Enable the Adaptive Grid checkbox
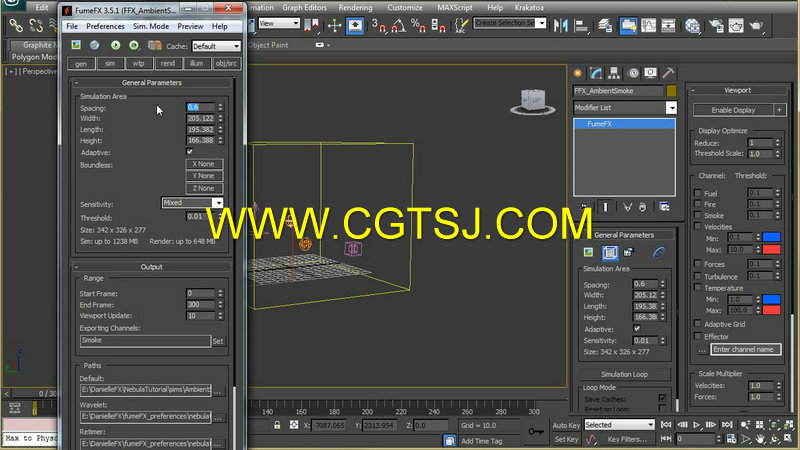Screen dimensions: 800x450 [697, 323]
